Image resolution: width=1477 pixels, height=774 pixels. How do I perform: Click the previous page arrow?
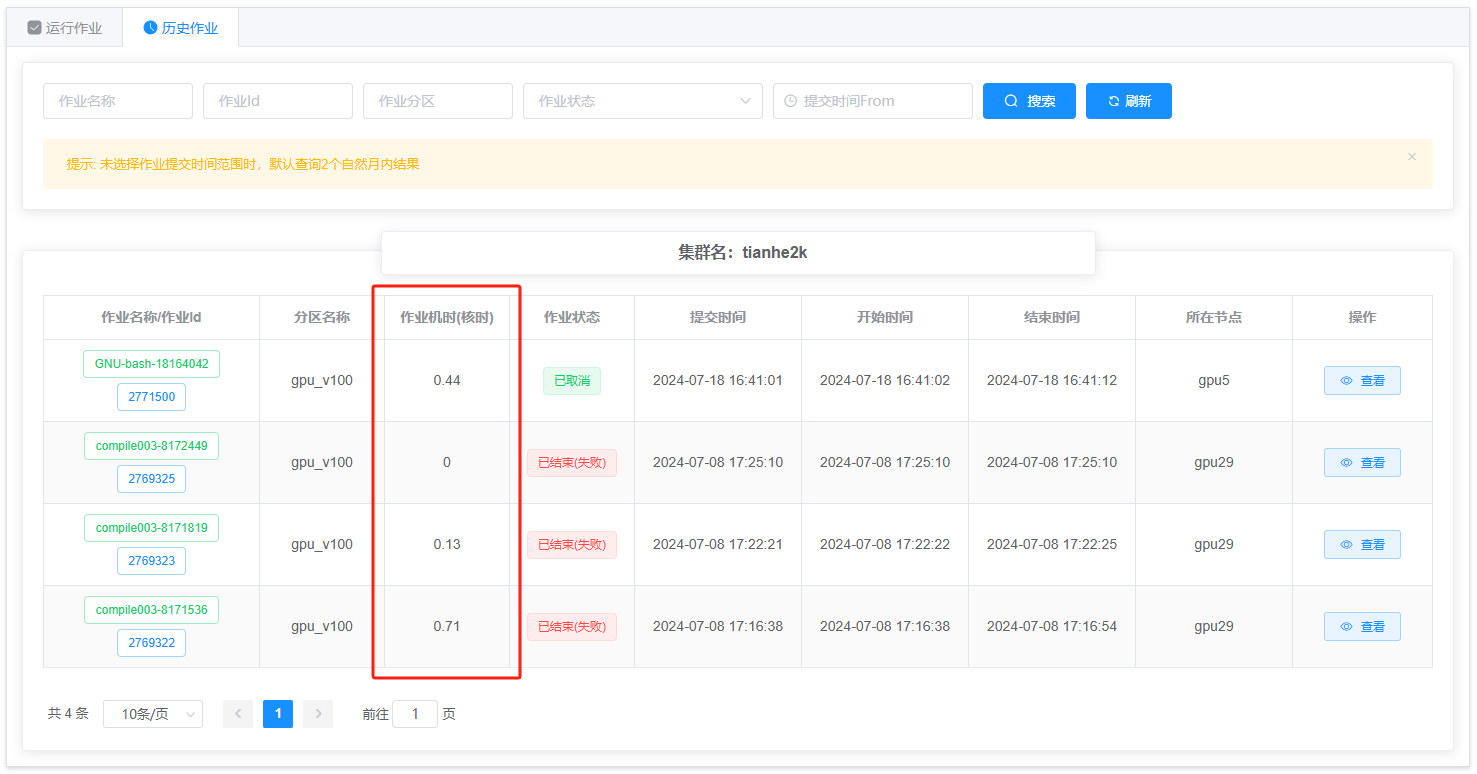tap(238, 714)
